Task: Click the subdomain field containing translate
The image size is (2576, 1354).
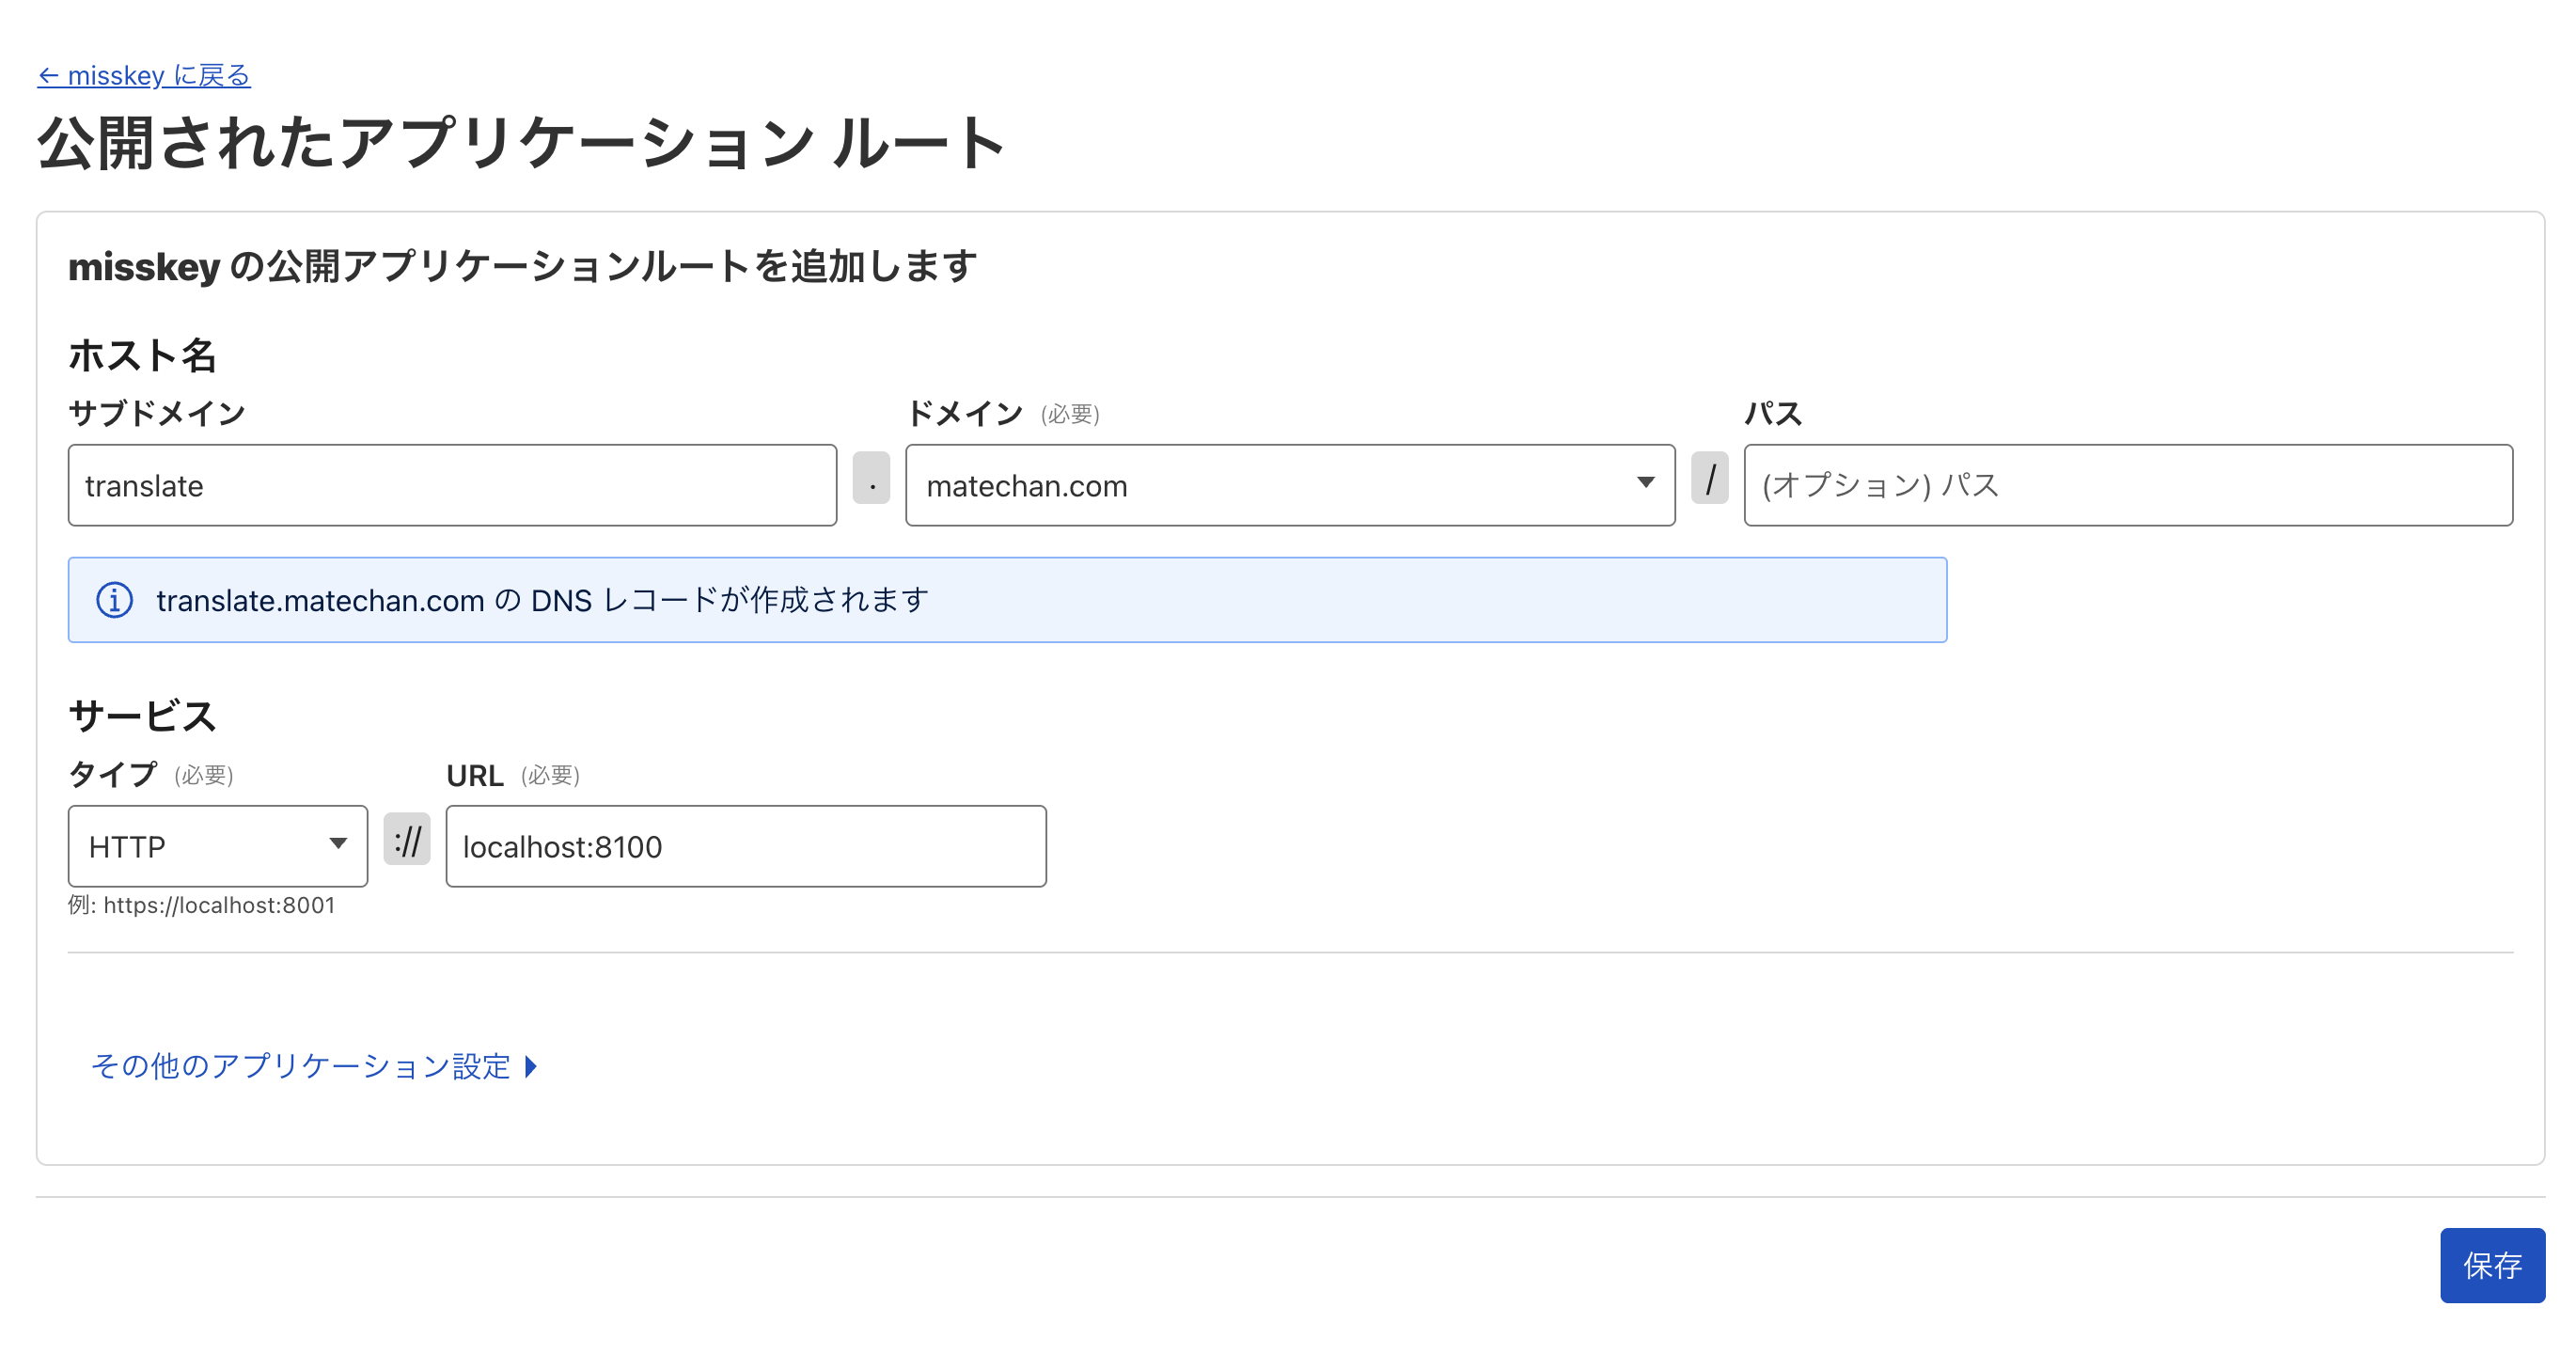Action: 452,486
